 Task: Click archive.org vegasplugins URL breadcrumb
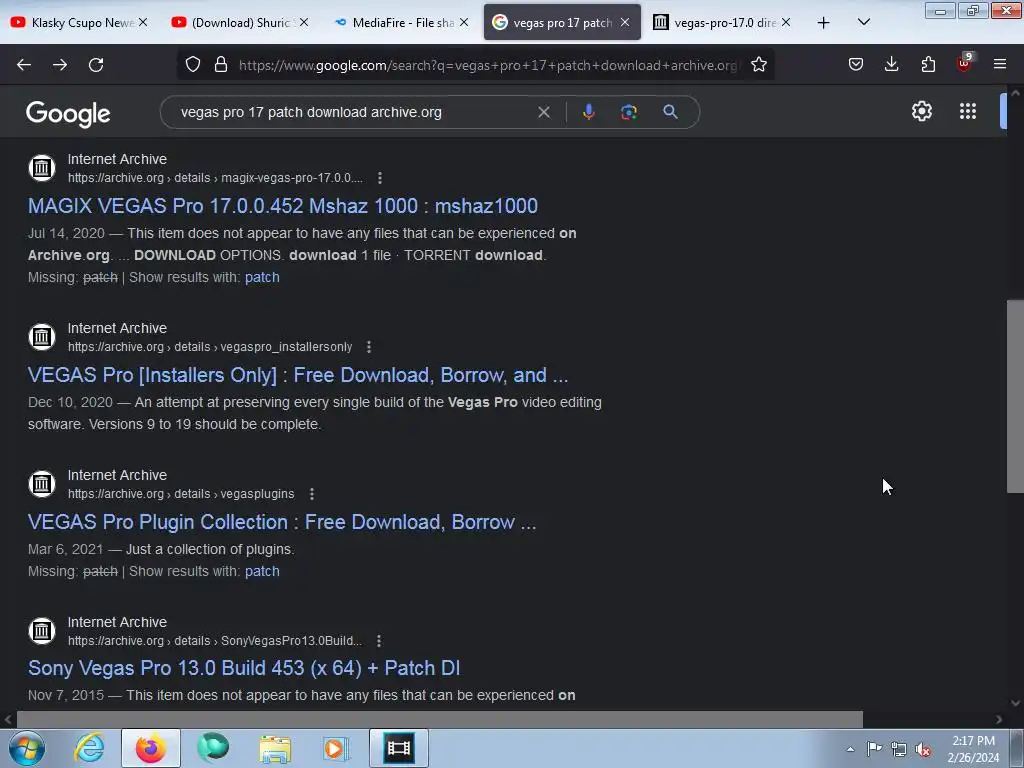tap(181, 494)
